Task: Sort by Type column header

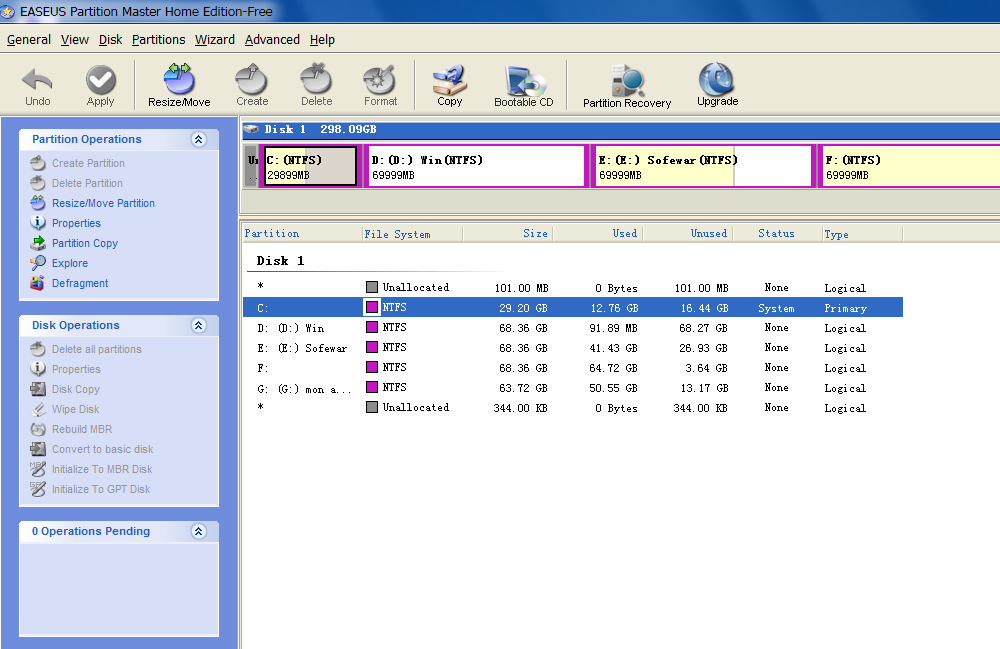Action: point(862,233)
